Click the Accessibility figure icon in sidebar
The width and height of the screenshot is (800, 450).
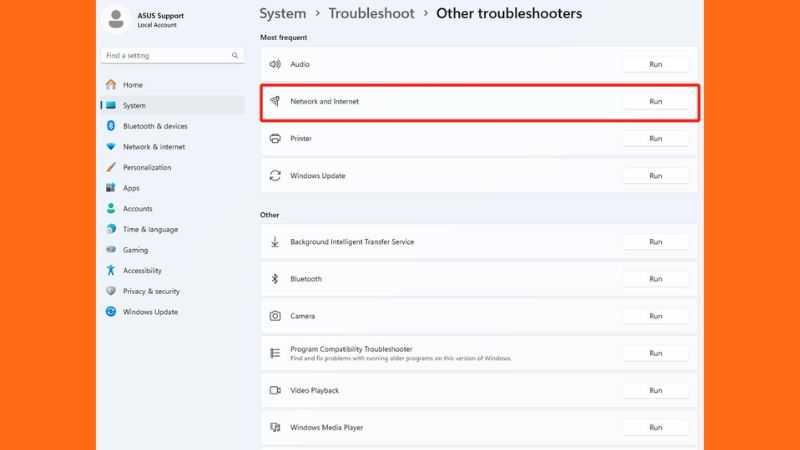point(111,270)
